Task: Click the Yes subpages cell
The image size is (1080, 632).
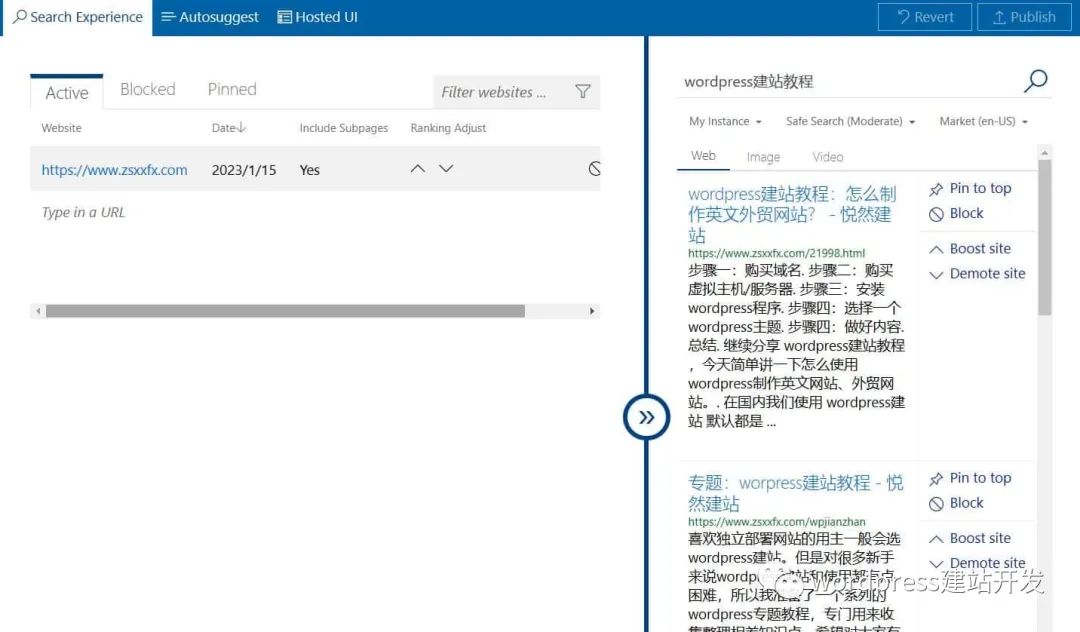Action: click(x=309, y=170)
